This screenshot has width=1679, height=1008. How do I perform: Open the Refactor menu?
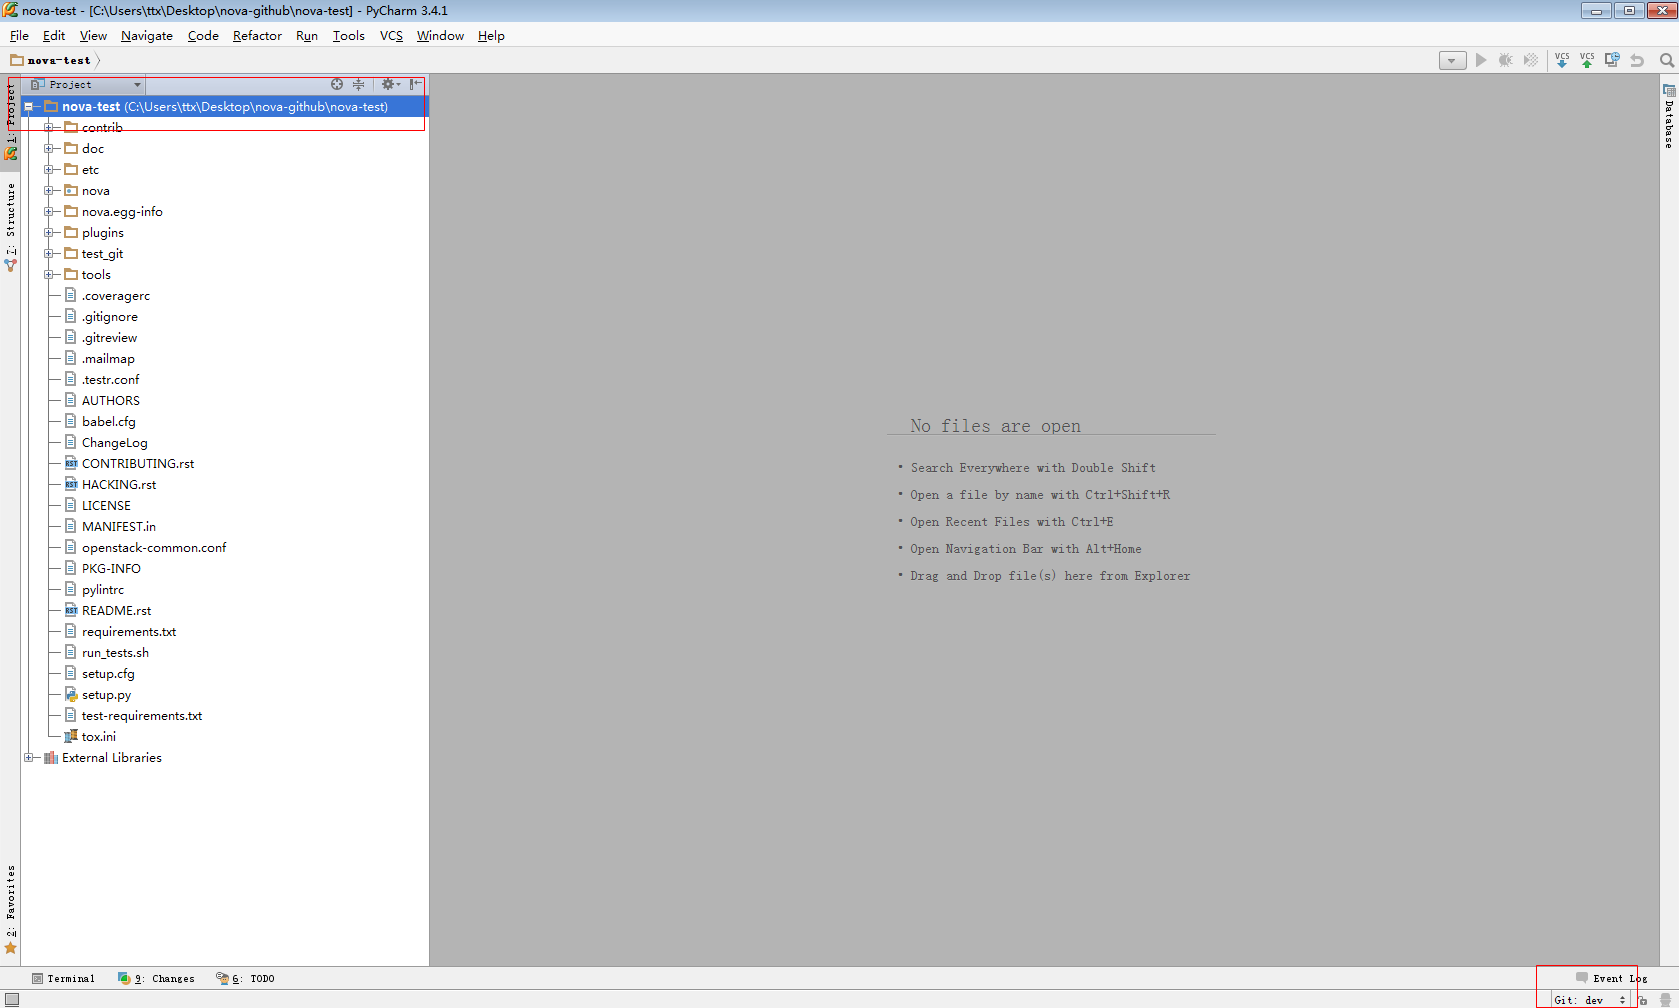tap(257, 36)
